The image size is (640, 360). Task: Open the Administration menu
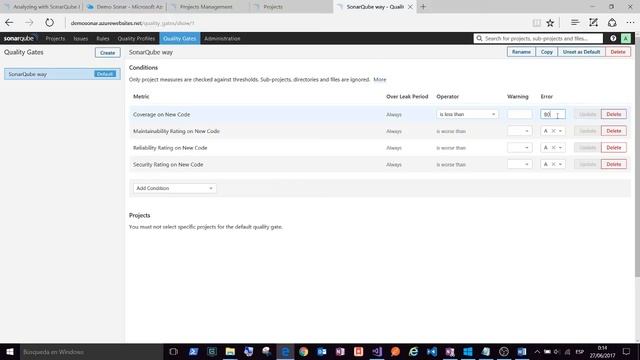pyautogui.click(x=222, y=38)
